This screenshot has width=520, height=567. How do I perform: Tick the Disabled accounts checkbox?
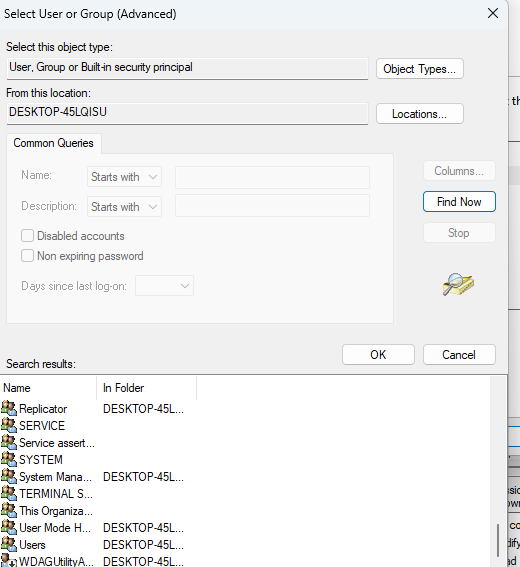coord(27,236)
